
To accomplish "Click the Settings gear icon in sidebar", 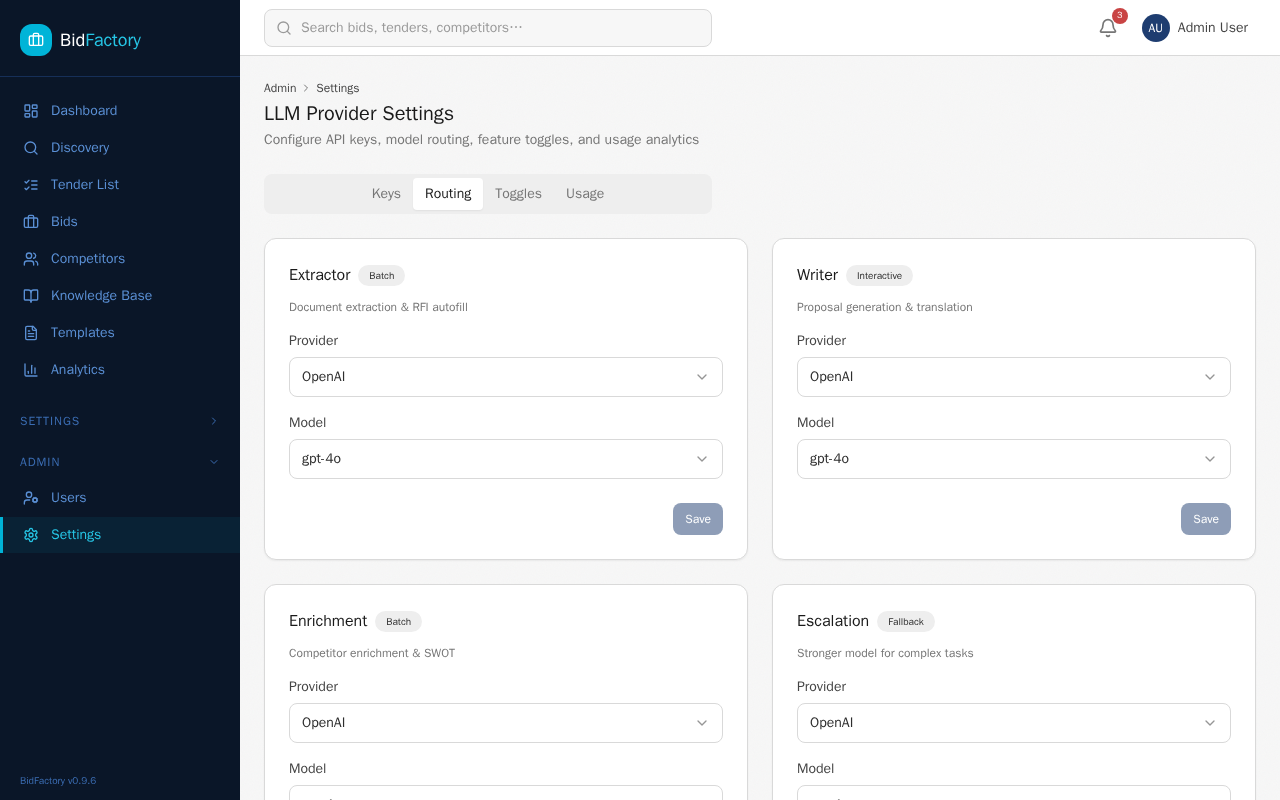I will (31, 535).
